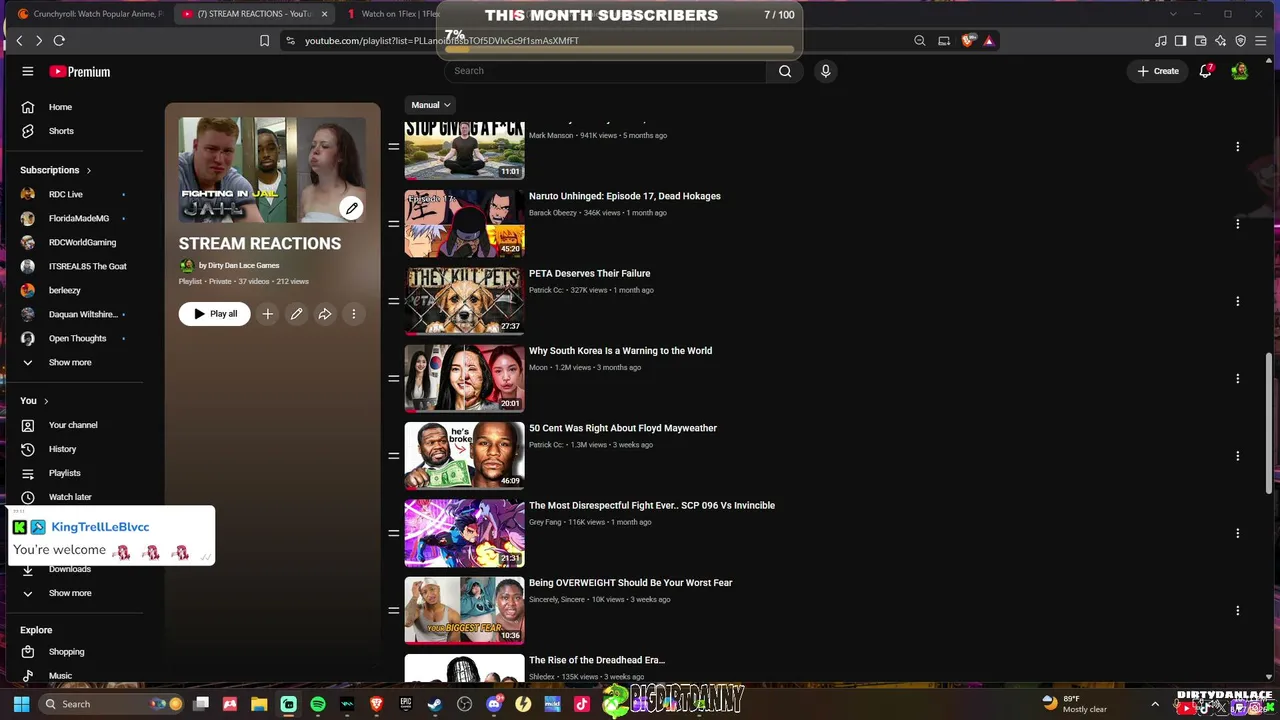This screenshot has height=720, width=1280.
Task: Share the STREAM REACTIONS playlist
Action: 325,314
